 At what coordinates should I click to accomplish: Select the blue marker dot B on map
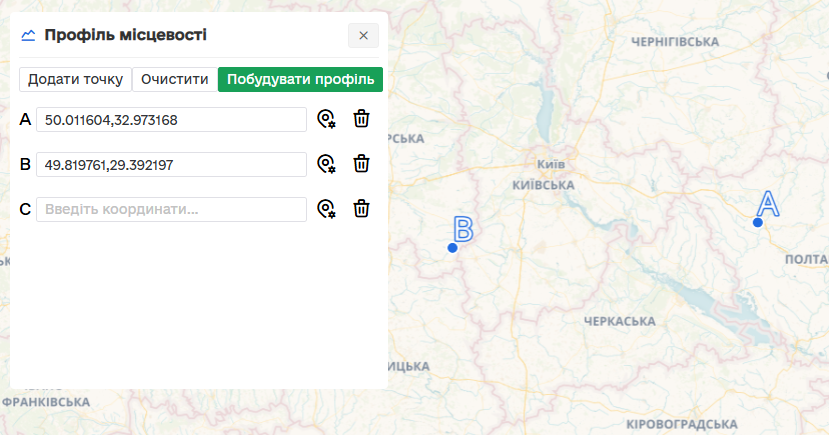coord(453,247)
